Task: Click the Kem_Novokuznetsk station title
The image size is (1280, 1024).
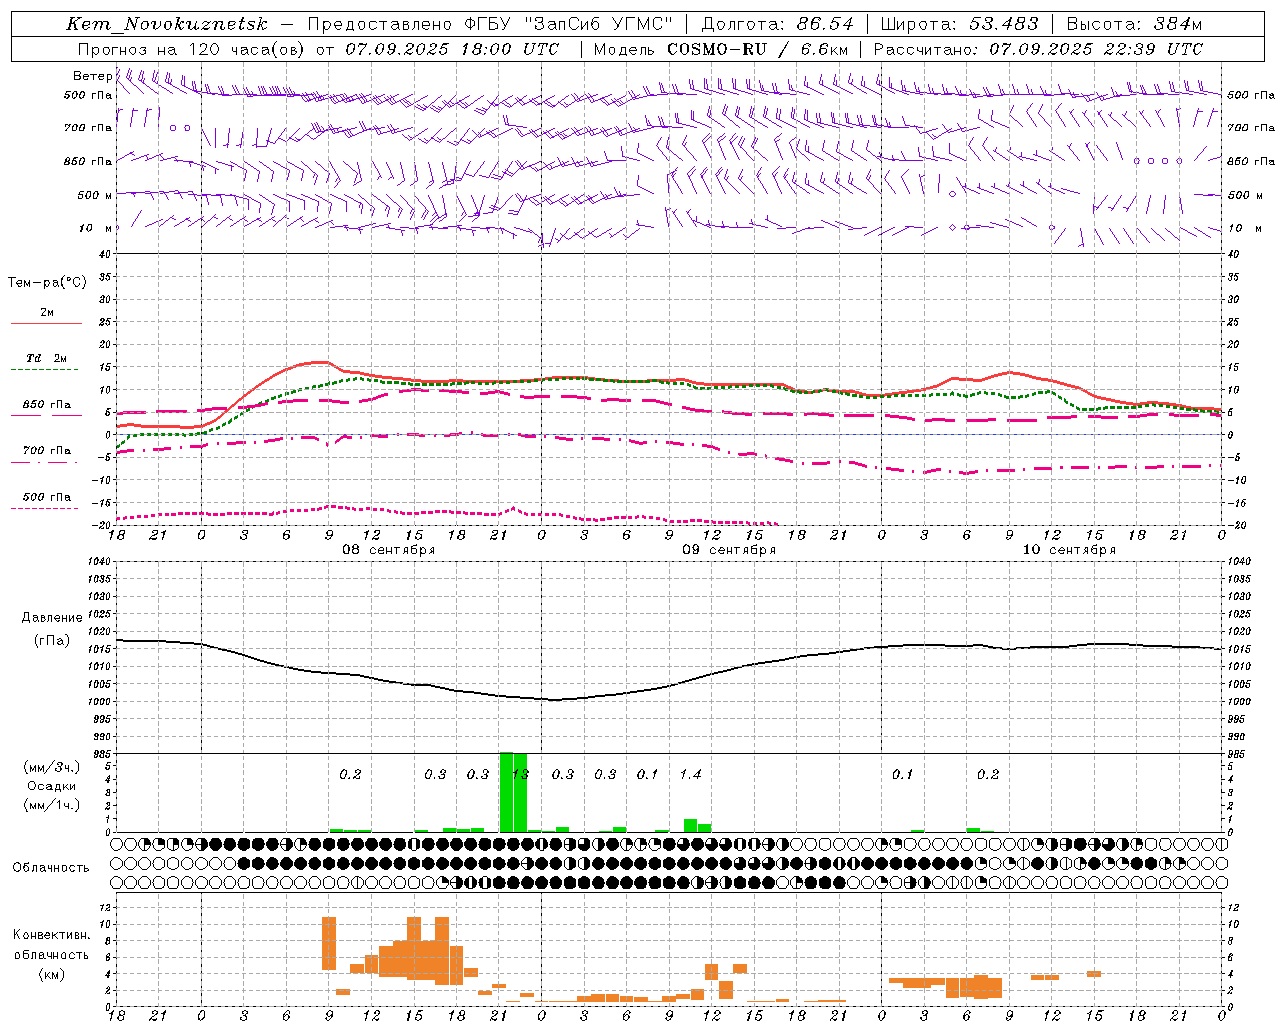Action: 167,24
